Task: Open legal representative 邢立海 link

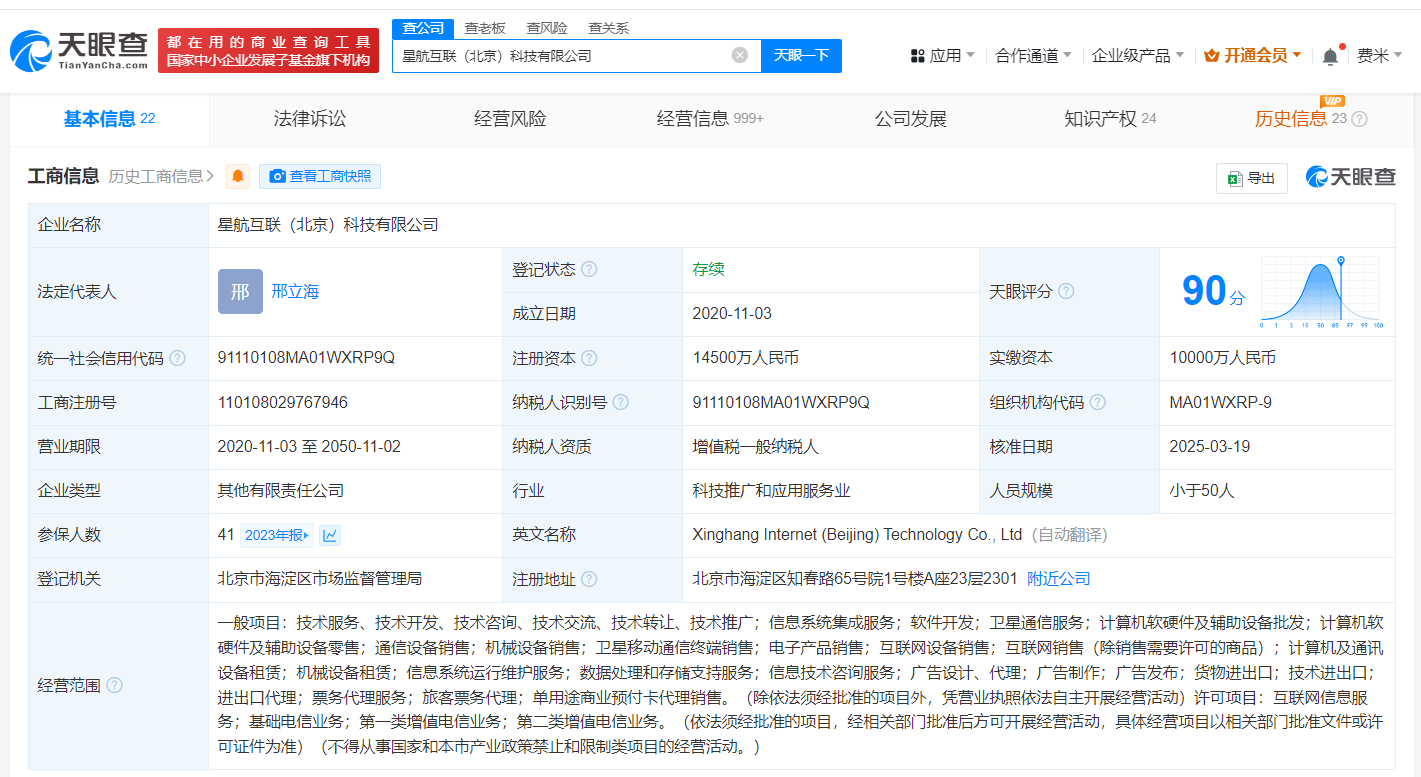Action: coord(295,292)
